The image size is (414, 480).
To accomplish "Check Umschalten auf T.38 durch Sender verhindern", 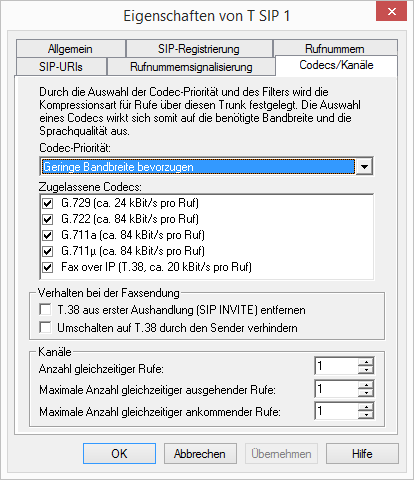I will 45,327.
